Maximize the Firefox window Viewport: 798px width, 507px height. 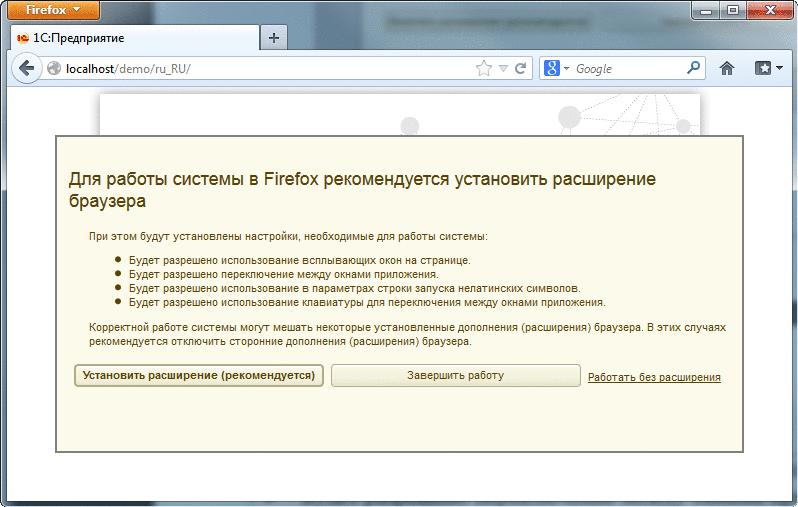coord(733,11)
